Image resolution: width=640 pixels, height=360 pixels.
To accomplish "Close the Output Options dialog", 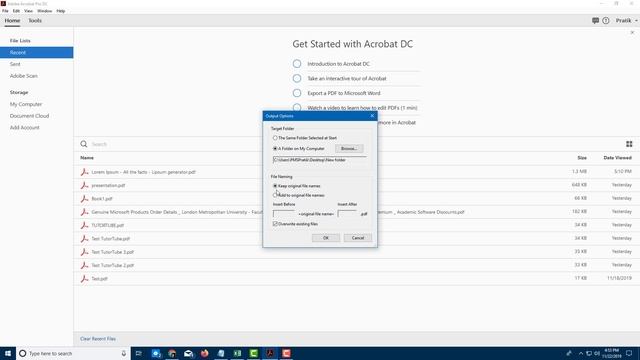I will 372,116.
